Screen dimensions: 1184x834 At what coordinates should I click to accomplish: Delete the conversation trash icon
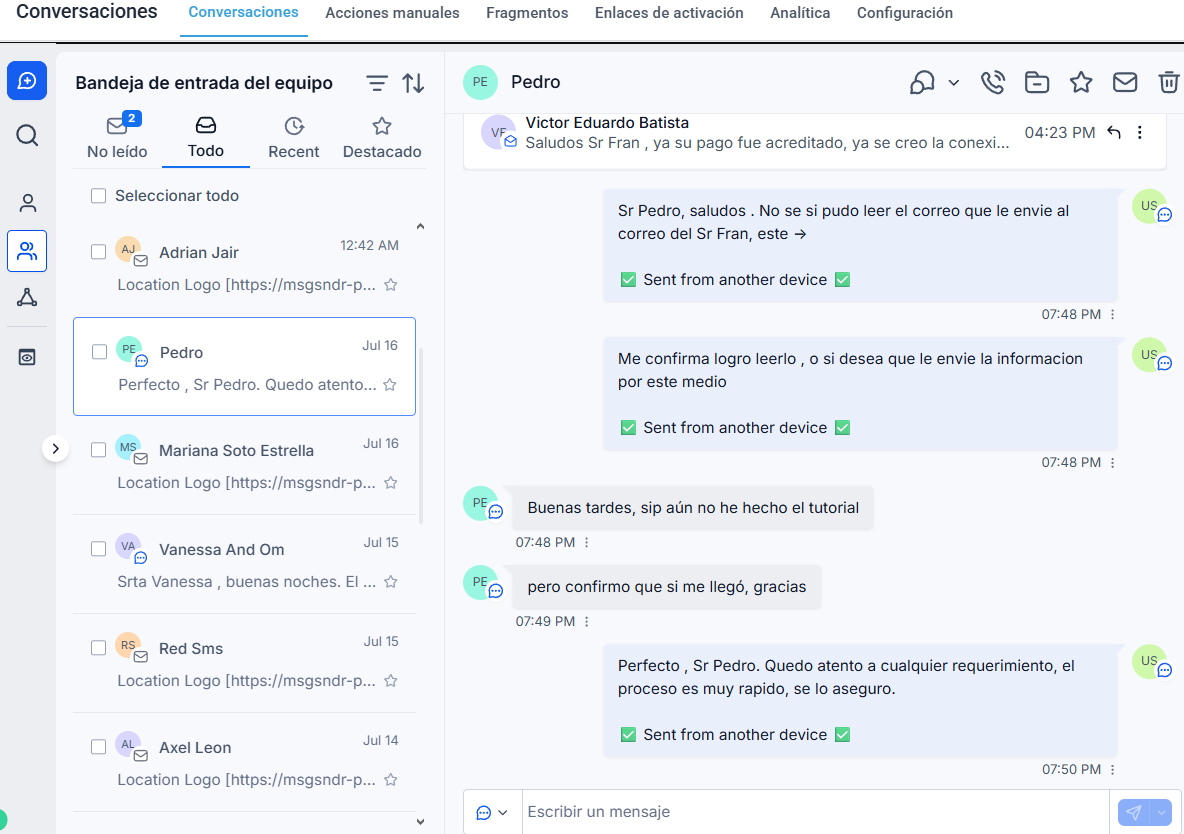click(1168, 82)
